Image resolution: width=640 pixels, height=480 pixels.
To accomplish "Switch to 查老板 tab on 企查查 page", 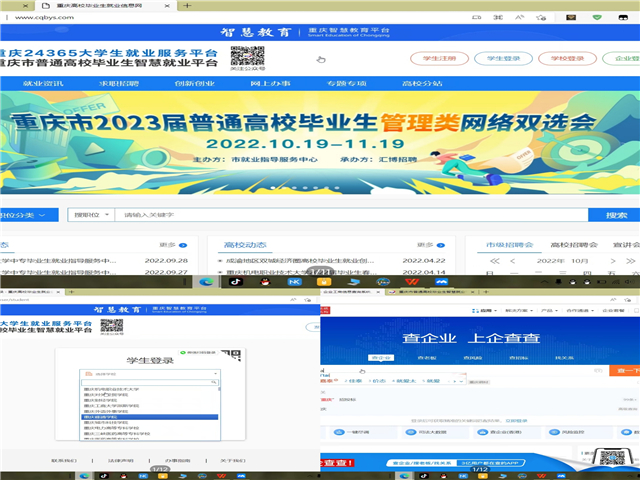I will pyautogui.click(x=426, y=356).
